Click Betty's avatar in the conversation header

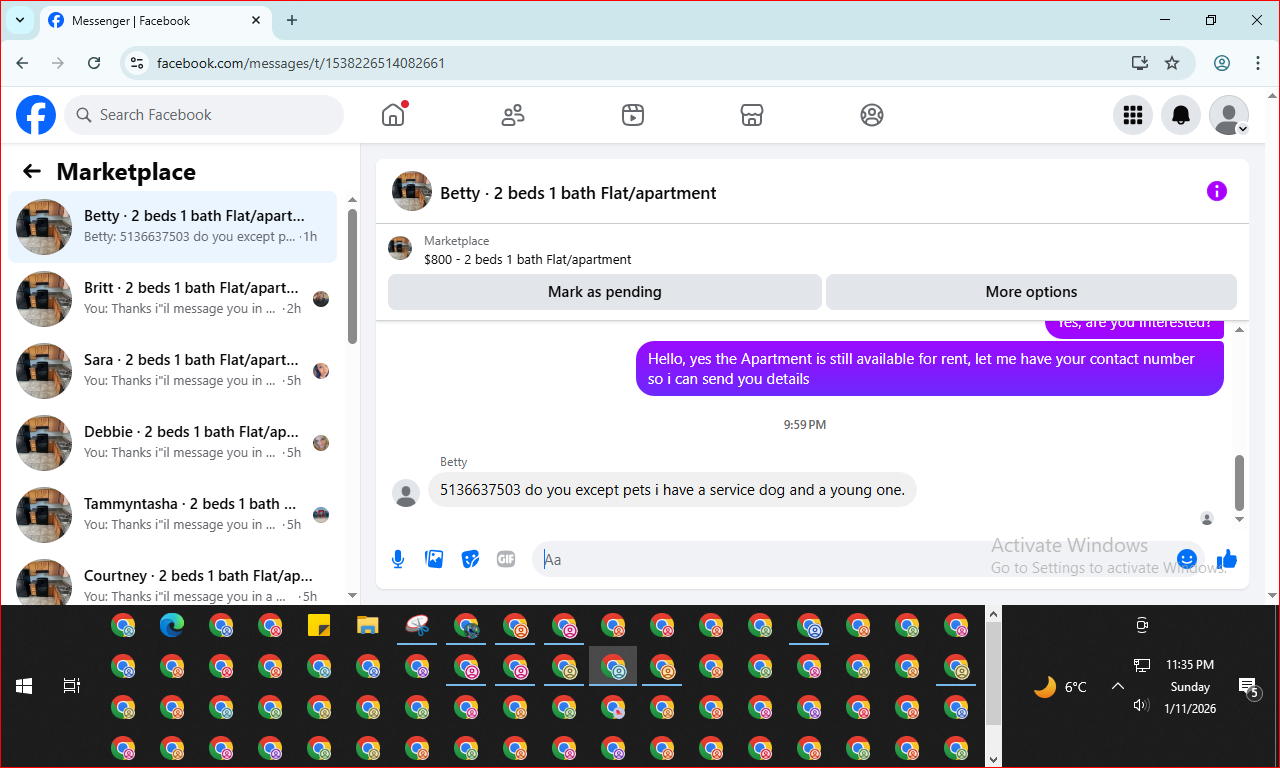(x=412, y=191)
